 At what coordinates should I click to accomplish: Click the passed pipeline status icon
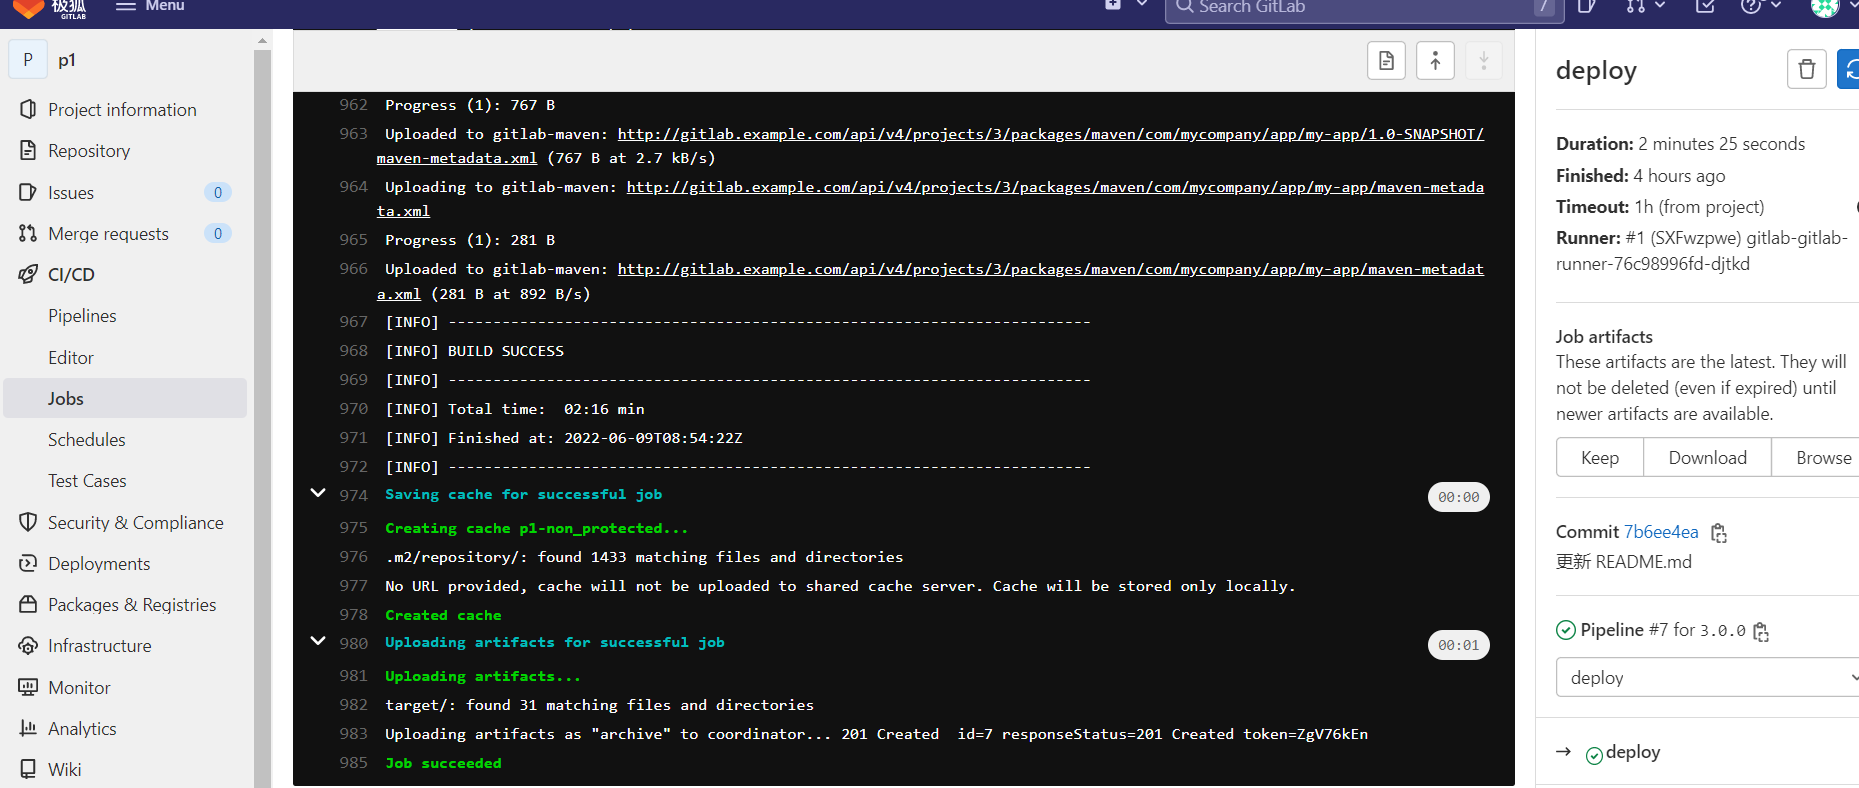coord(1566,630)
